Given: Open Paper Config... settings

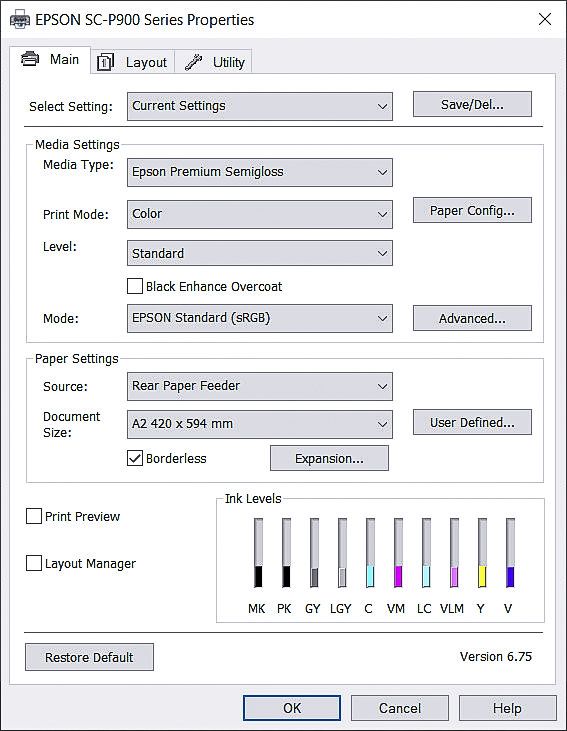Looking at the screenshot, I should [x=472, y=210].
